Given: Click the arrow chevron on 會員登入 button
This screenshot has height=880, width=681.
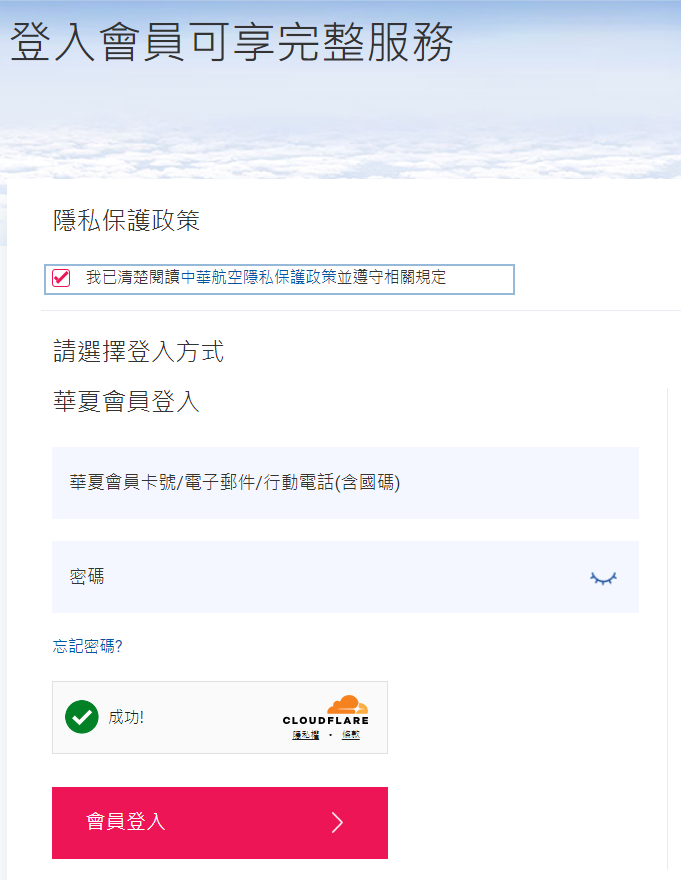Looking at the screenshot, I should point(337,823).
